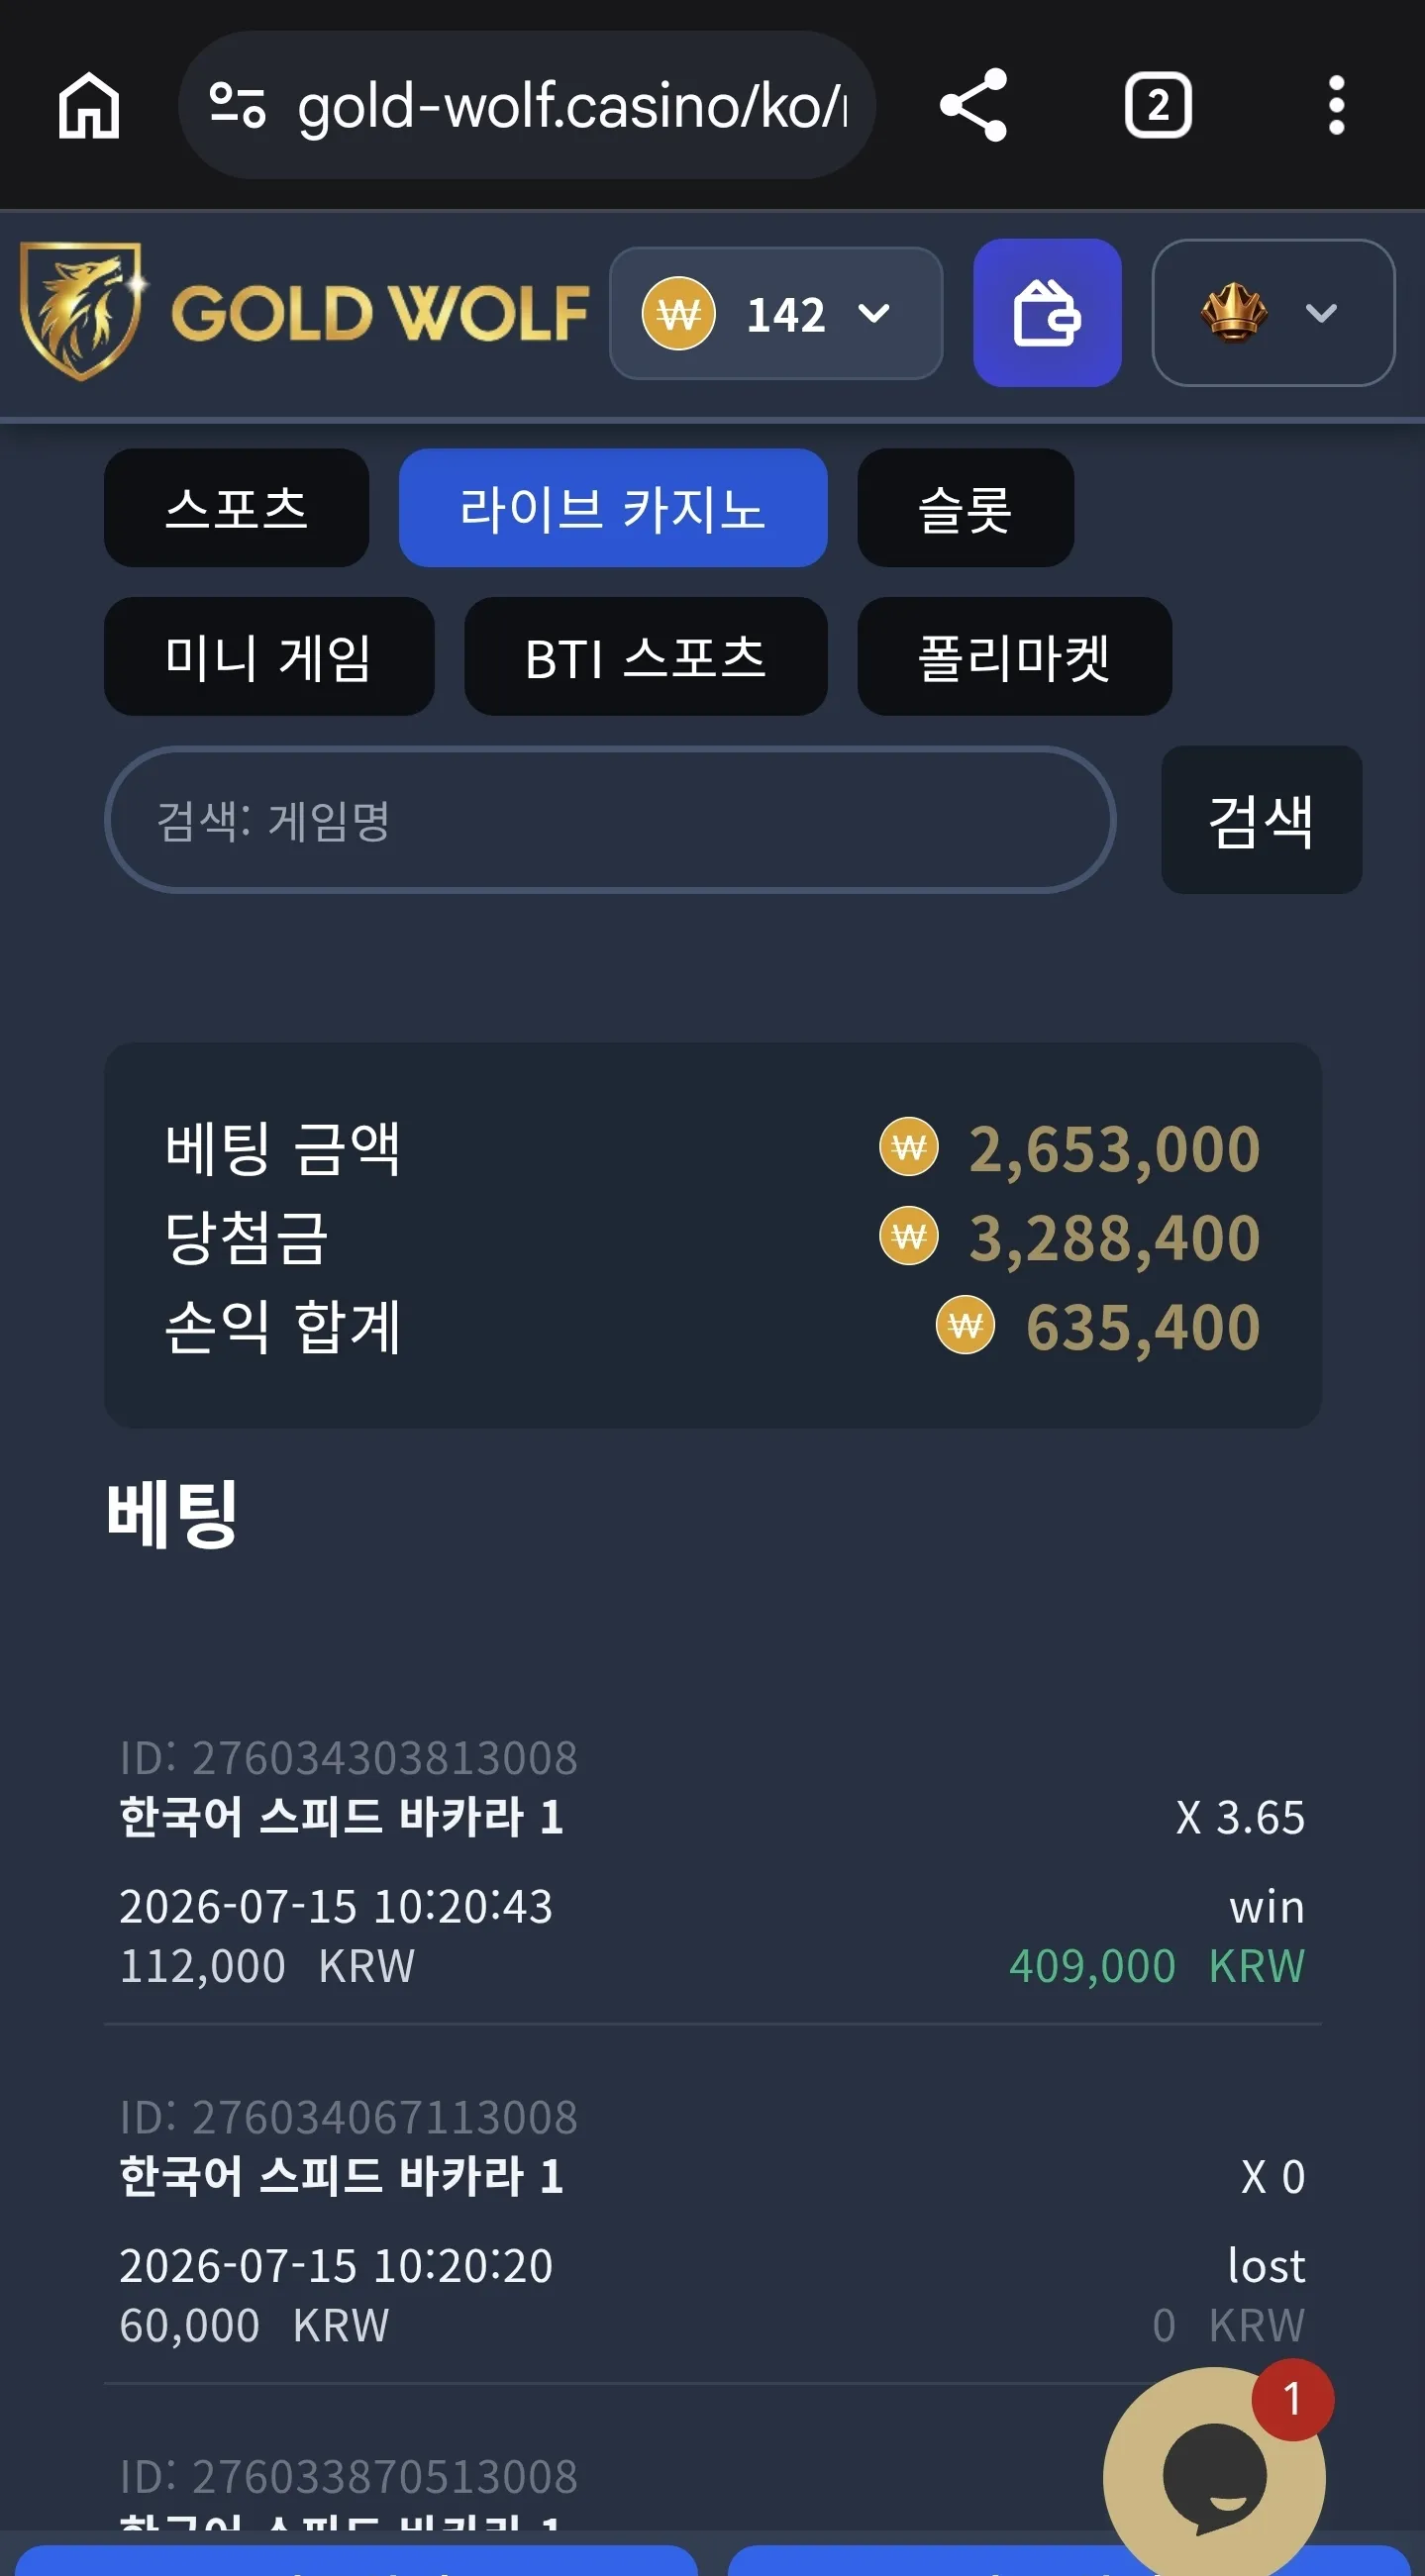Open the browser three-dot menu
This screenshot has height=2576, width=1425.
1336,105
